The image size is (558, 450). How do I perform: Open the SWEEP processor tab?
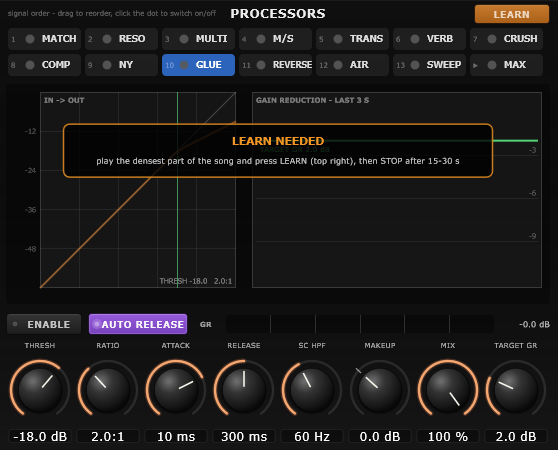point(430,65)
